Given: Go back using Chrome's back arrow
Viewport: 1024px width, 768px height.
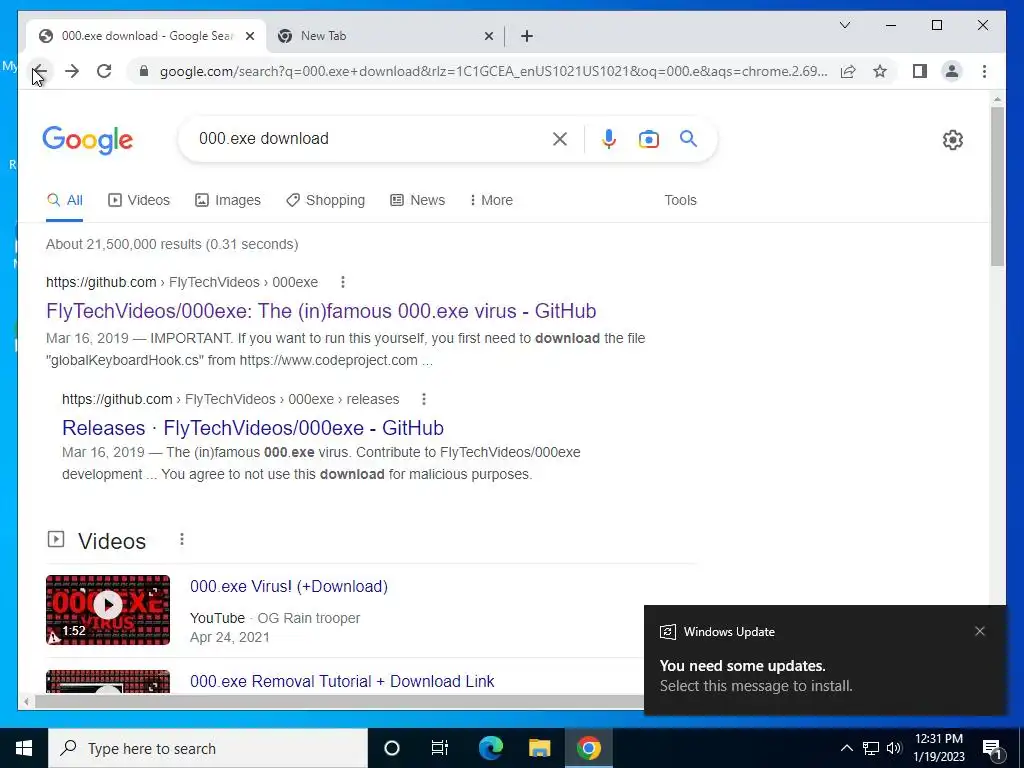Looking at the screenshot, I should tap(40, 71).
